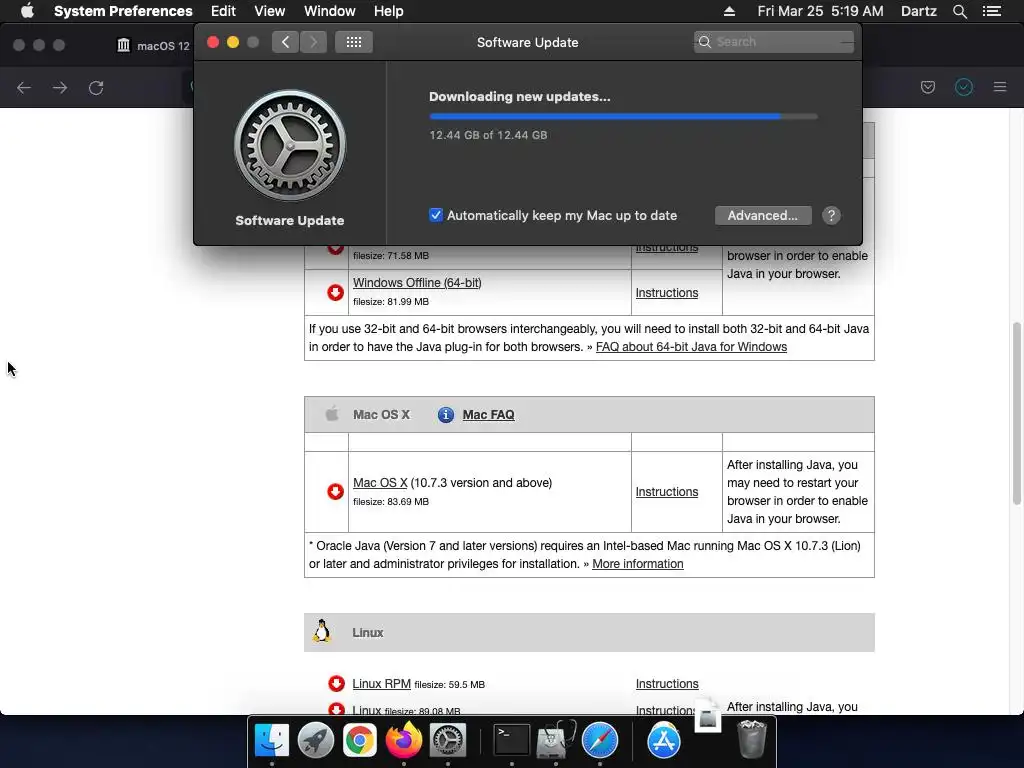Open Launchpad from the Dock
This screenshot has height=768, width=1024.
(x=315, y=740)
